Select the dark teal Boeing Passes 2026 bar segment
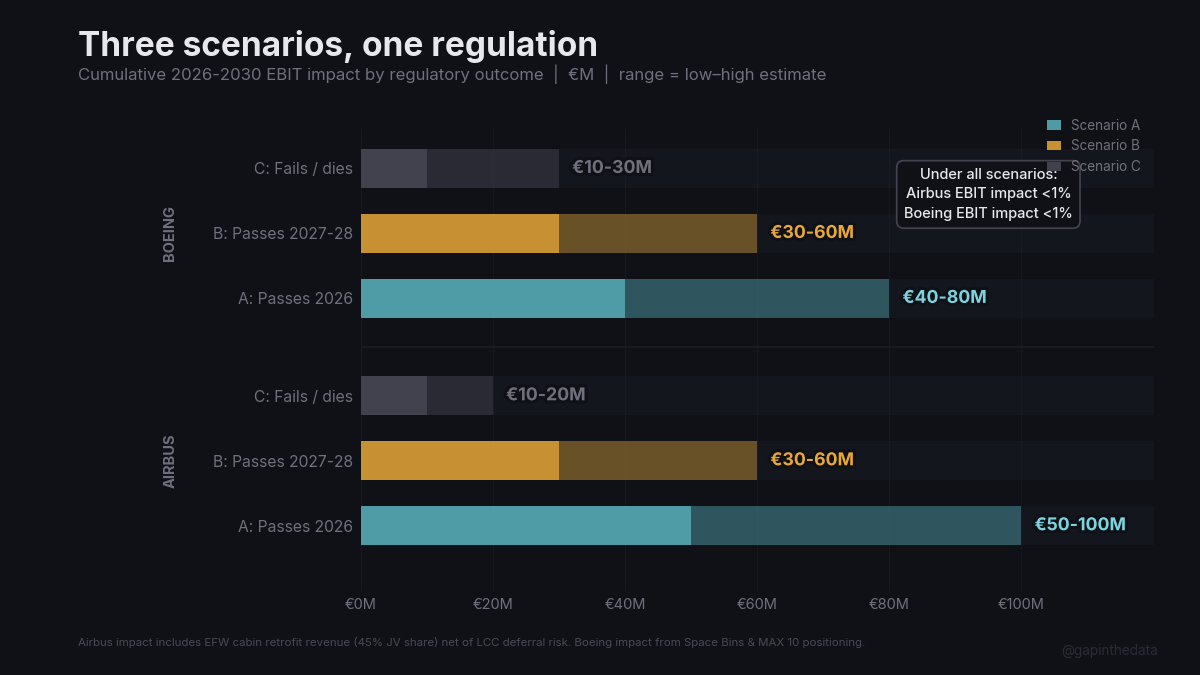The image size is (1200, 675). pyautogui.click(x=757, y=298)
